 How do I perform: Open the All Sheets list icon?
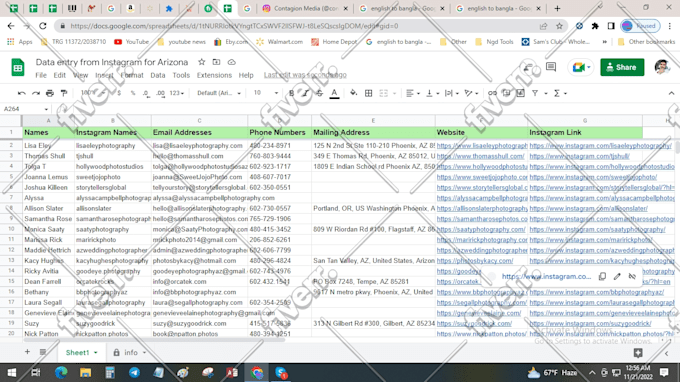(42, 352)
